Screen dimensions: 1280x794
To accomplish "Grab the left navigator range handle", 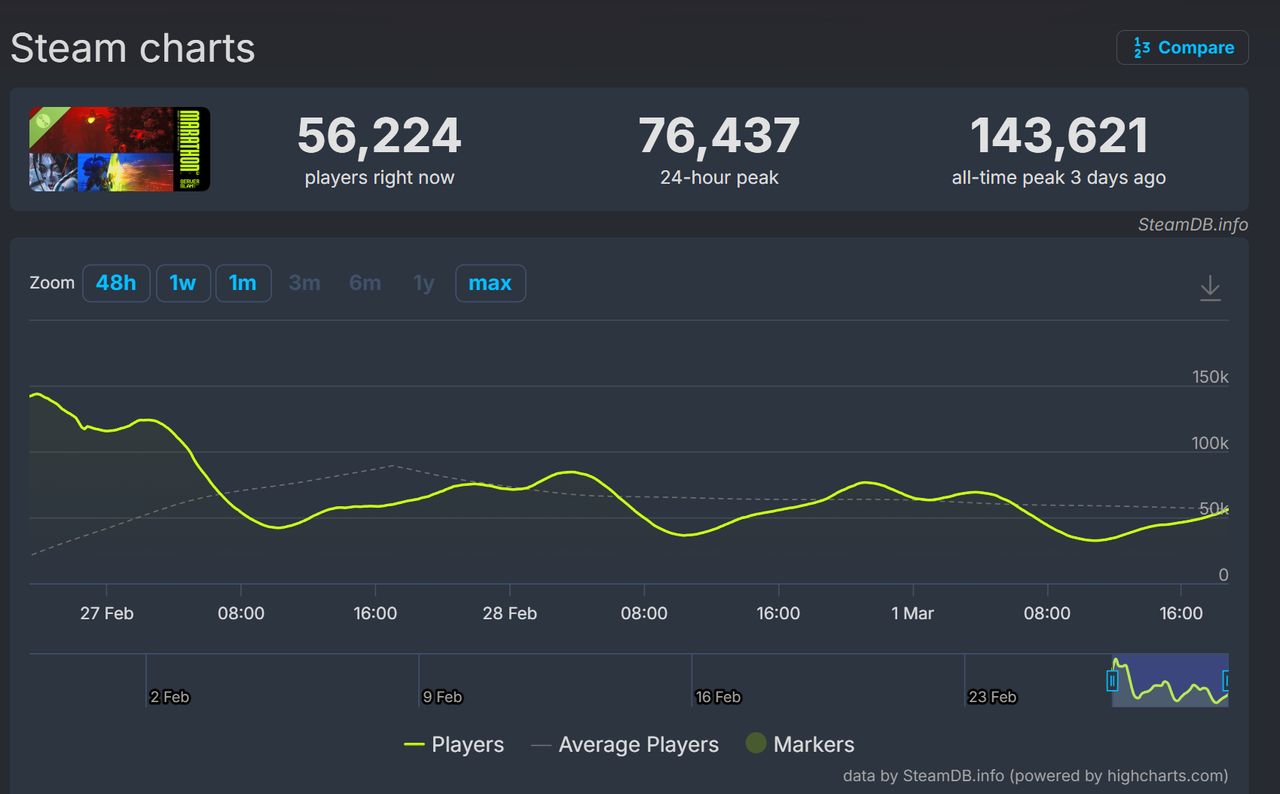I will pyautogui.click(x=1112, y=681).
